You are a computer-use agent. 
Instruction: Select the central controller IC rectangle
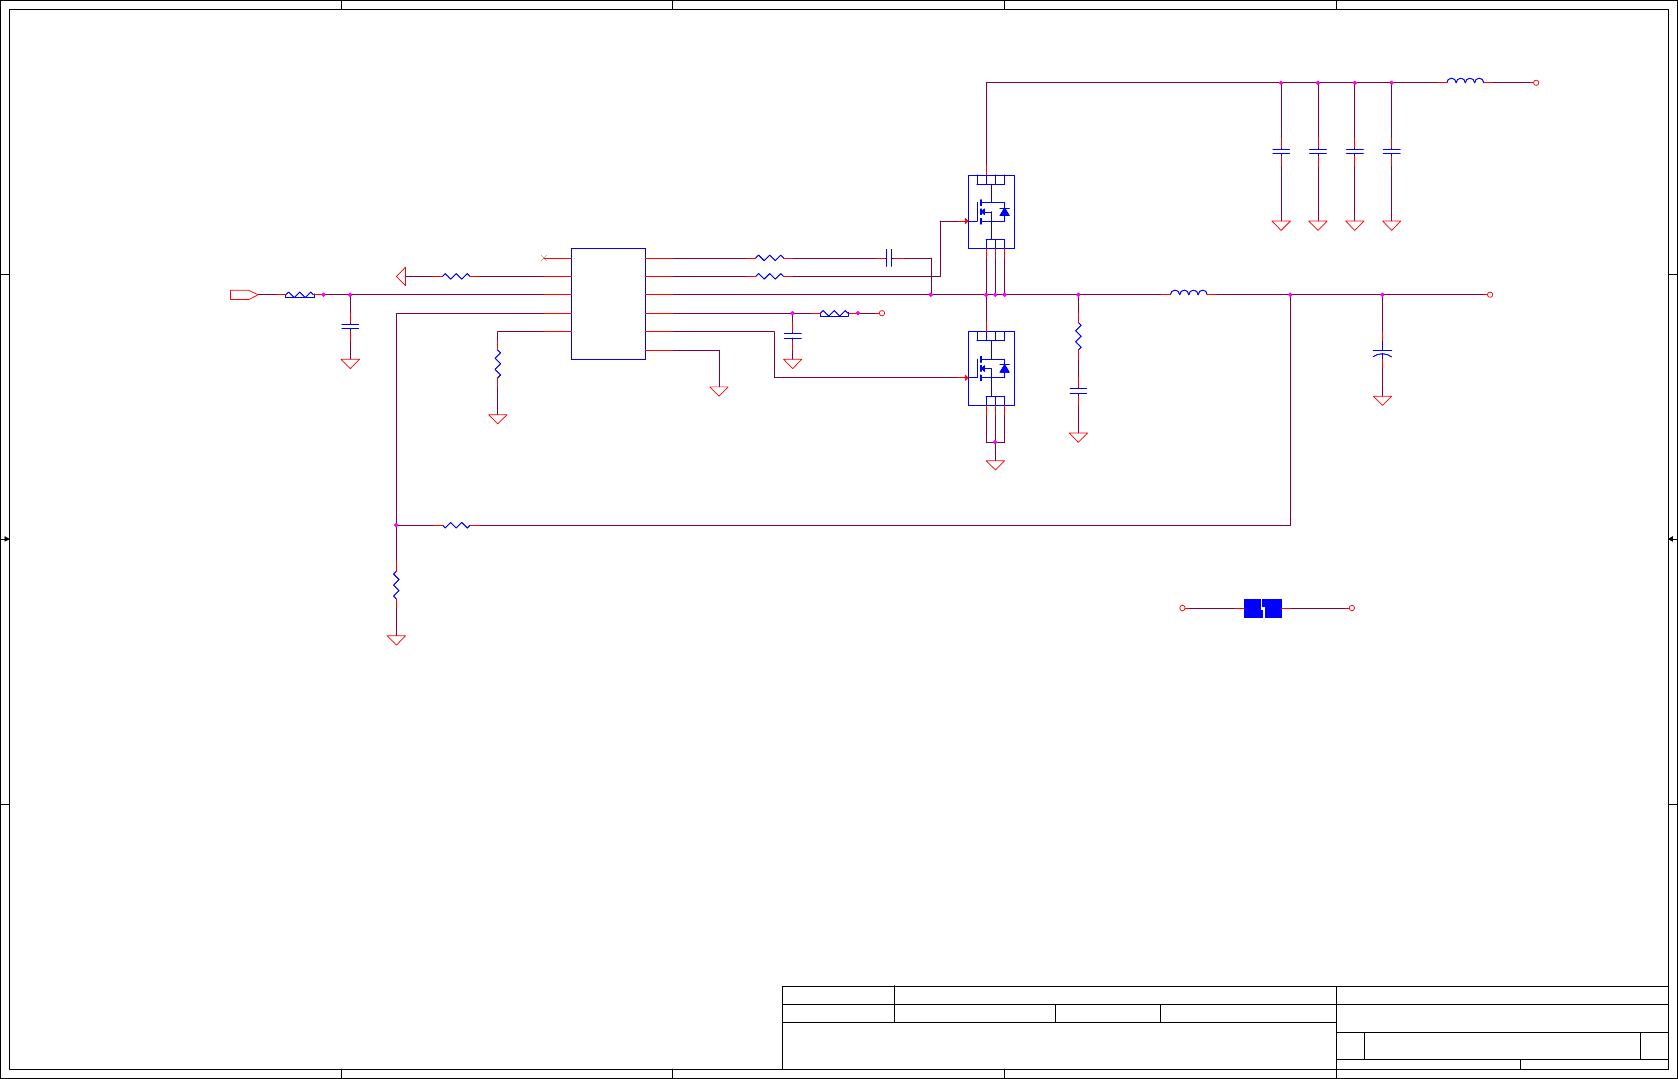(608, 304)
